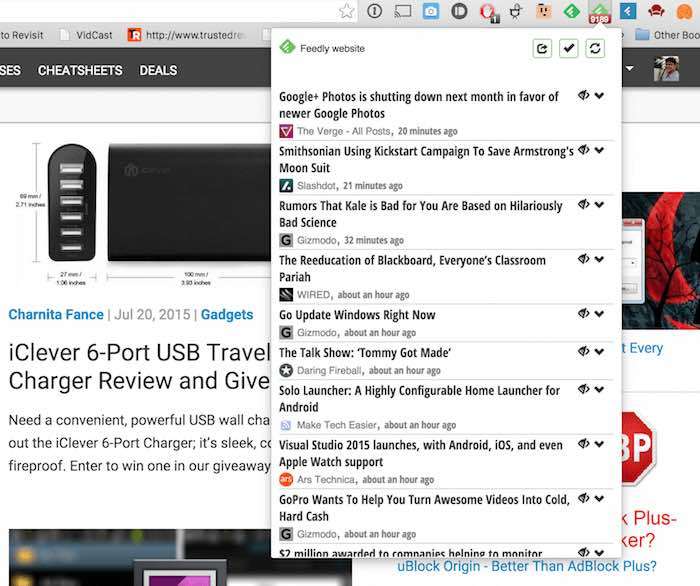Expand the Blackboard article preview

pos(600,259)
